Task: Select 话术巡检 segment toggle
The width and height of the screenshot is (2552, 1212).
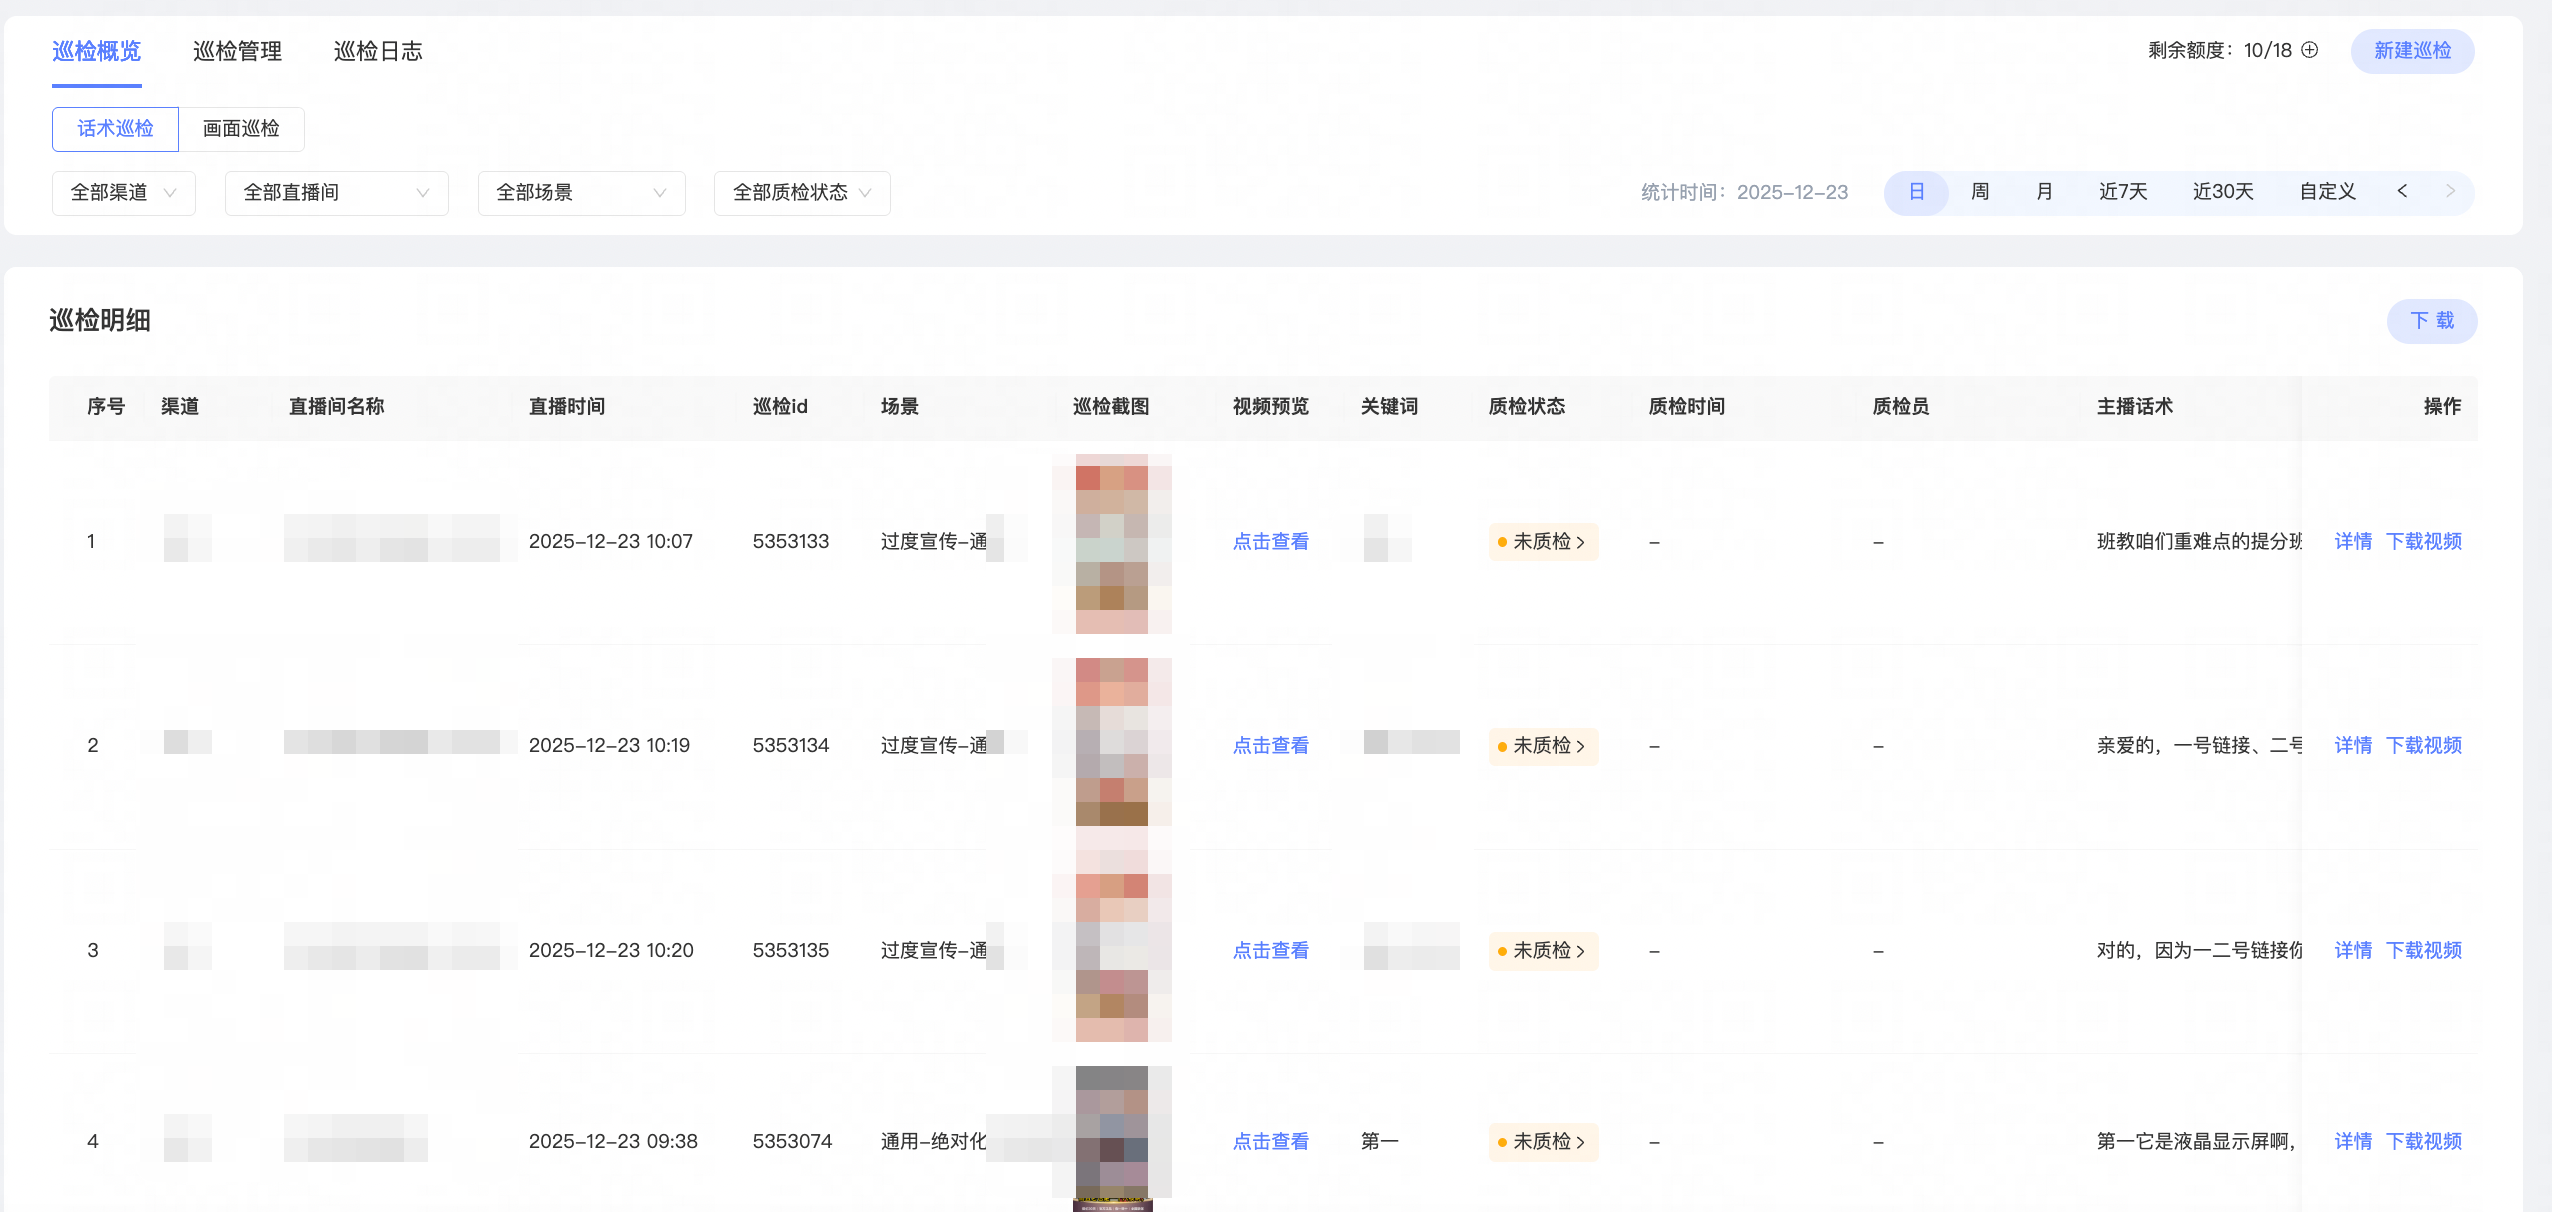Action: pyautogui.click(x=115, y=129)
